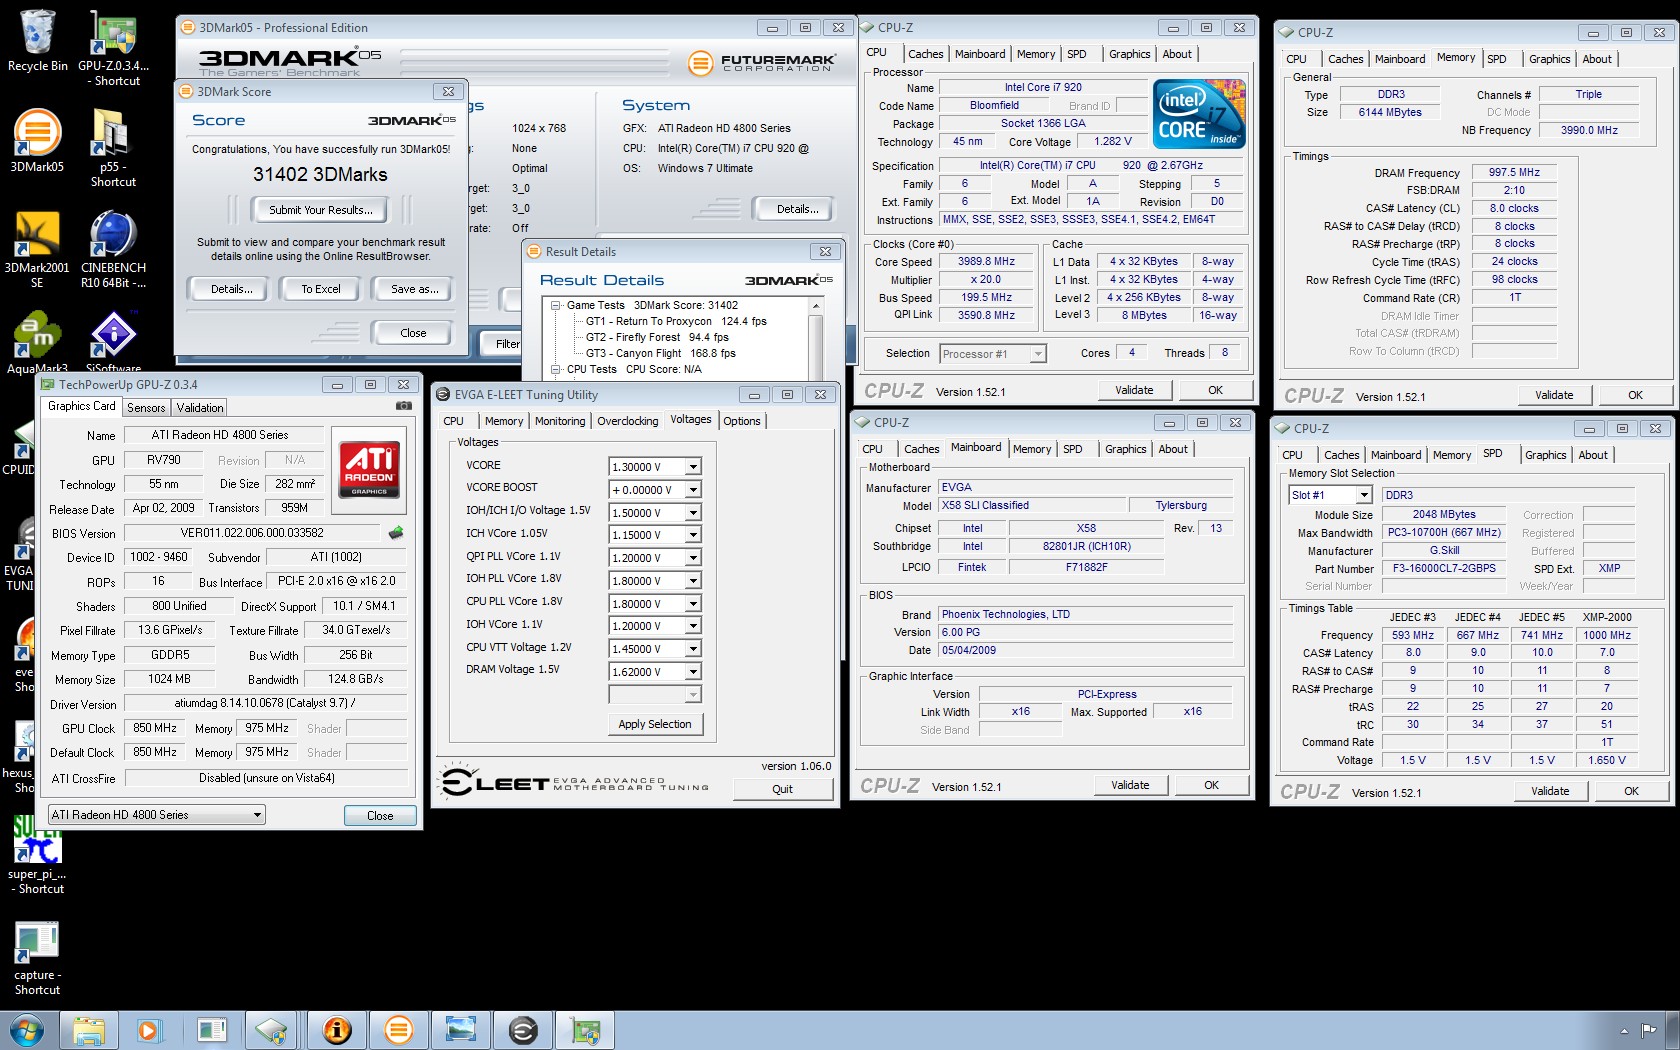Open E-LEET Monitoring tab

click(x=560, y=421)
